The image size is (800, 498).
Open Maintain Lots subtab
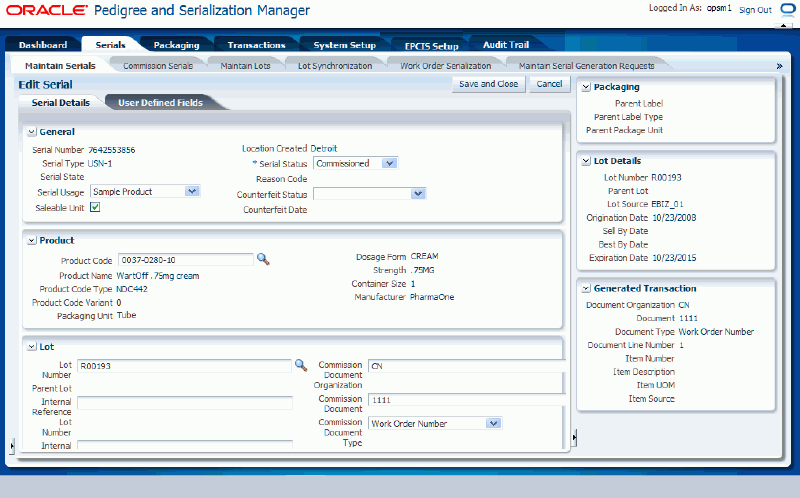tap(245, 66)
